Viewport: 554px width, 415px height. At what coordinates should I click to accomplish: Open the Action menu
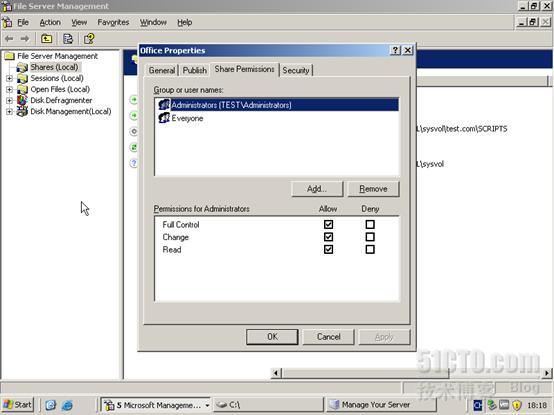tap(50, 22)
